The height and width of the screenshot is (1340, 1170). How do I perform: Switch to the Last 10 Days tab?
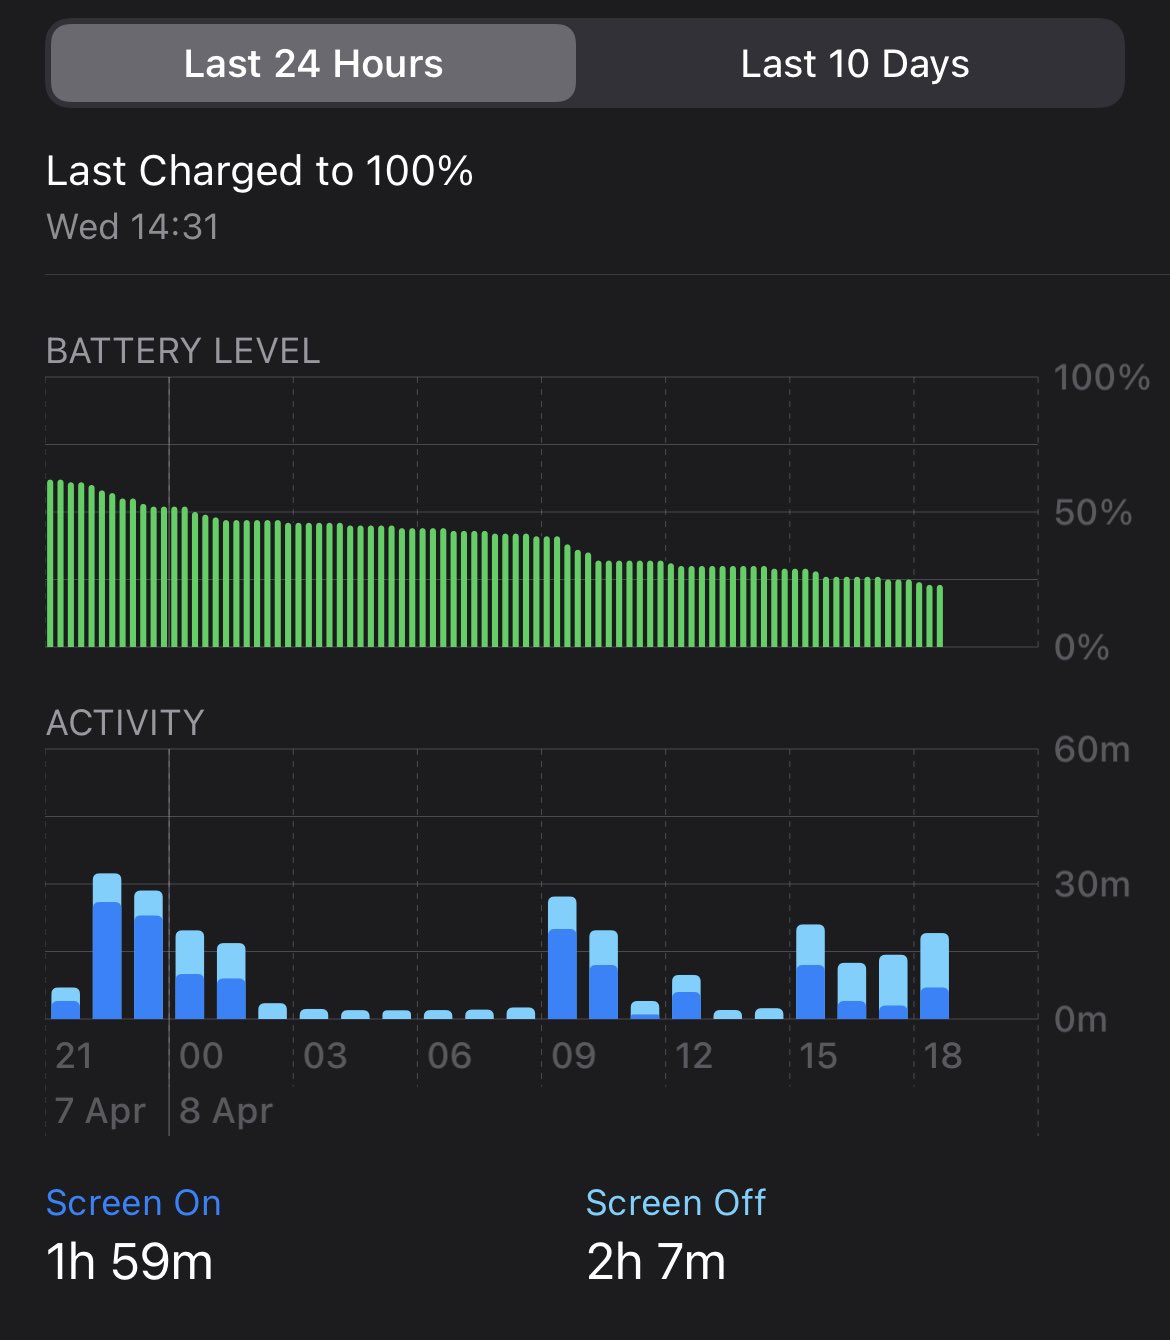click(x=854, y=64)
